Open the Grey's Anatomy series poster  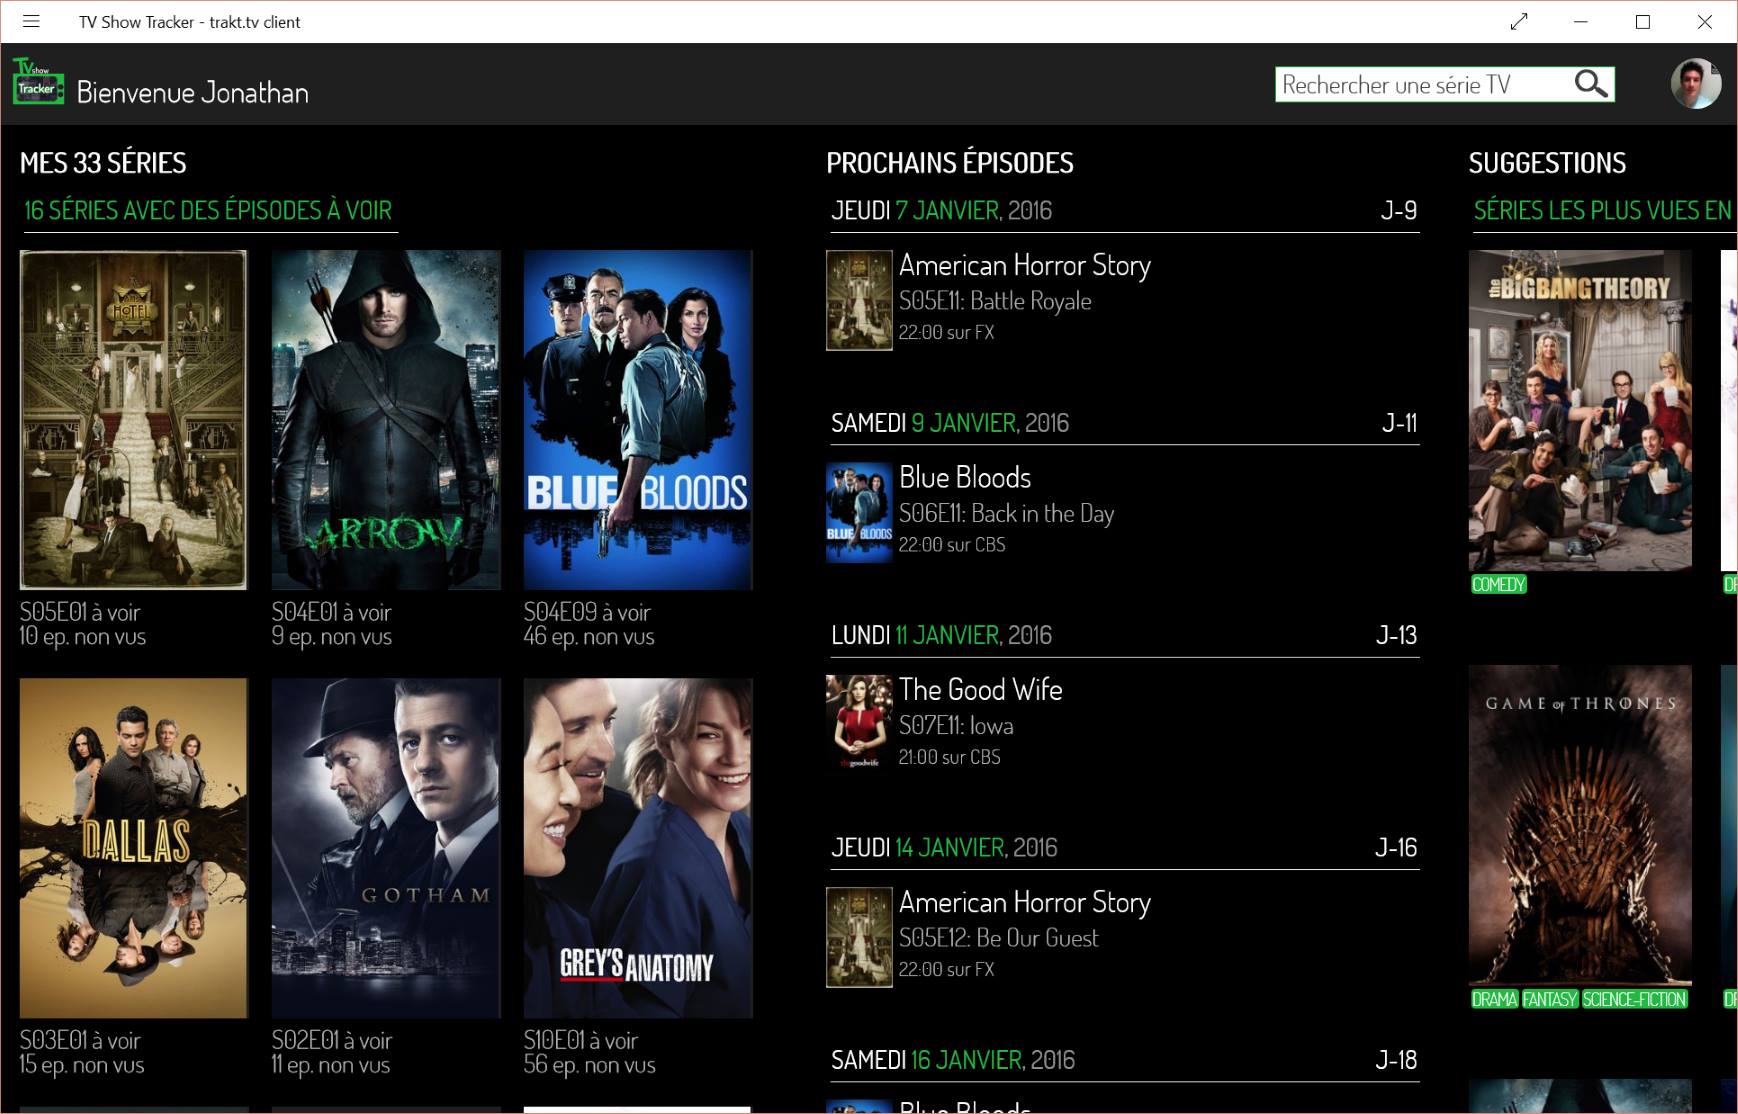[x=638, y=848]
